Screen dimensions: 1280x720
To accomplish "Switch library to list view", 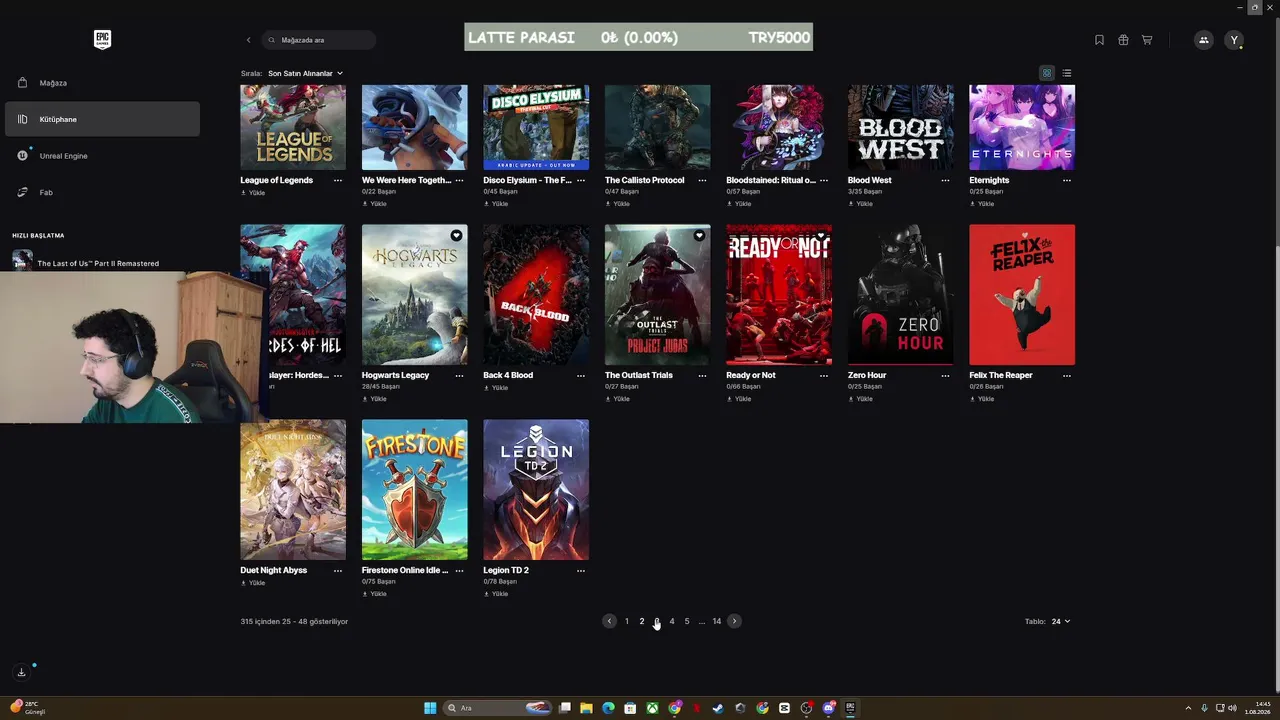I will tap(1067, 73).
